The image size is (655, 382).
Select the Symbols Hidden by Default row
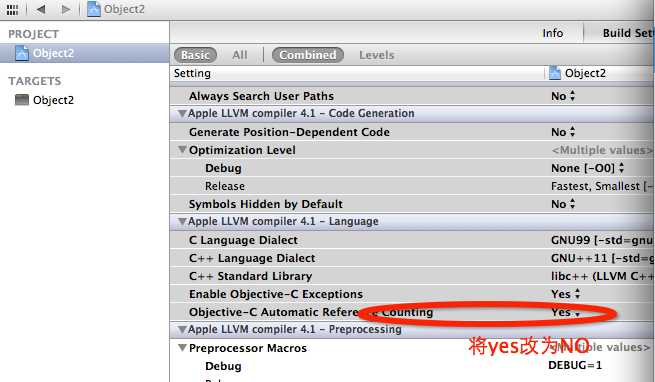(x=411, y=204)
